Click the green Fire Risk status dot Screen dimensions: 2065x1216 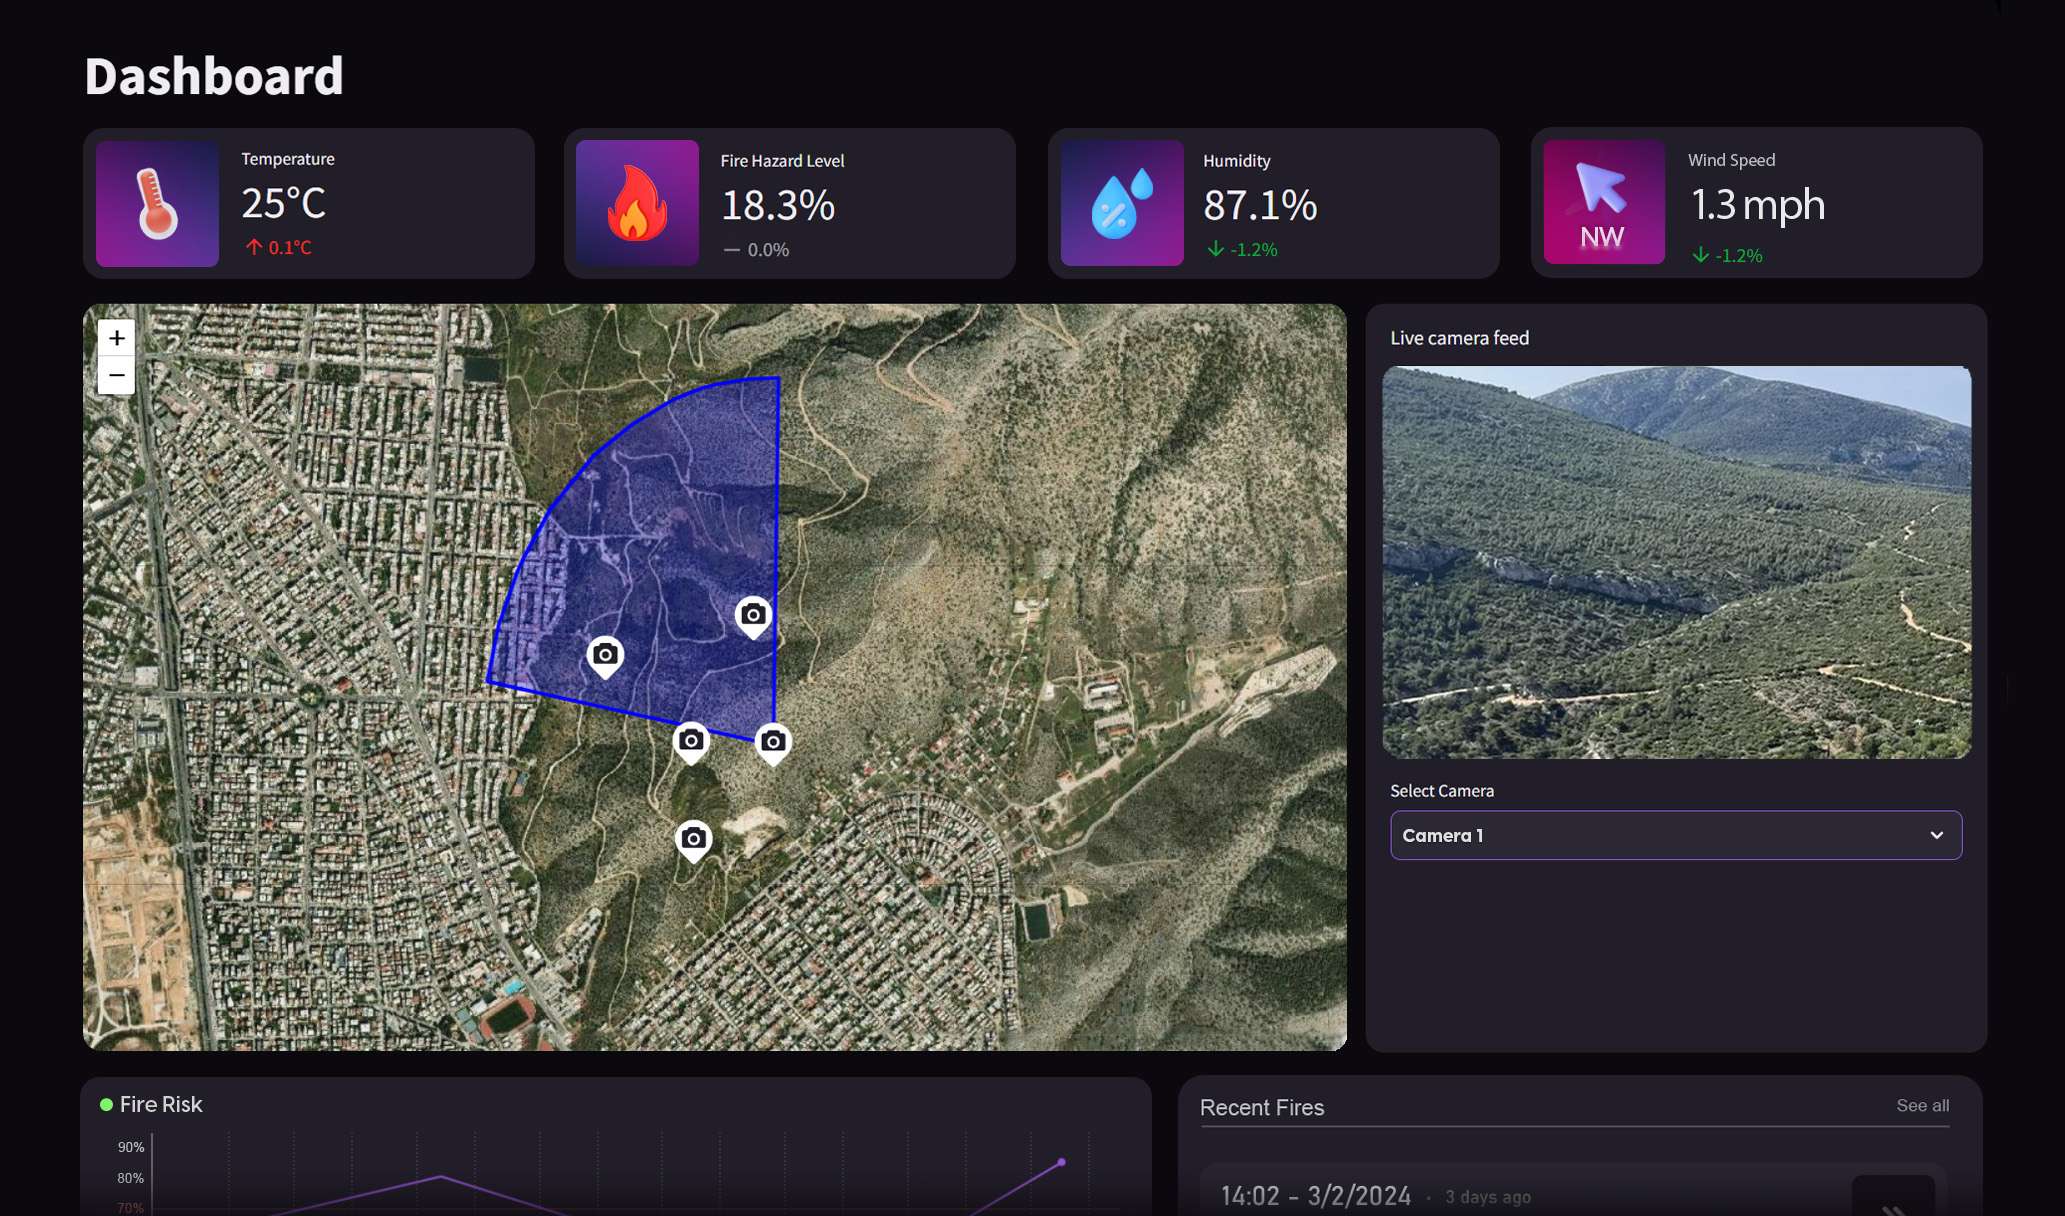pos(106,1105)
